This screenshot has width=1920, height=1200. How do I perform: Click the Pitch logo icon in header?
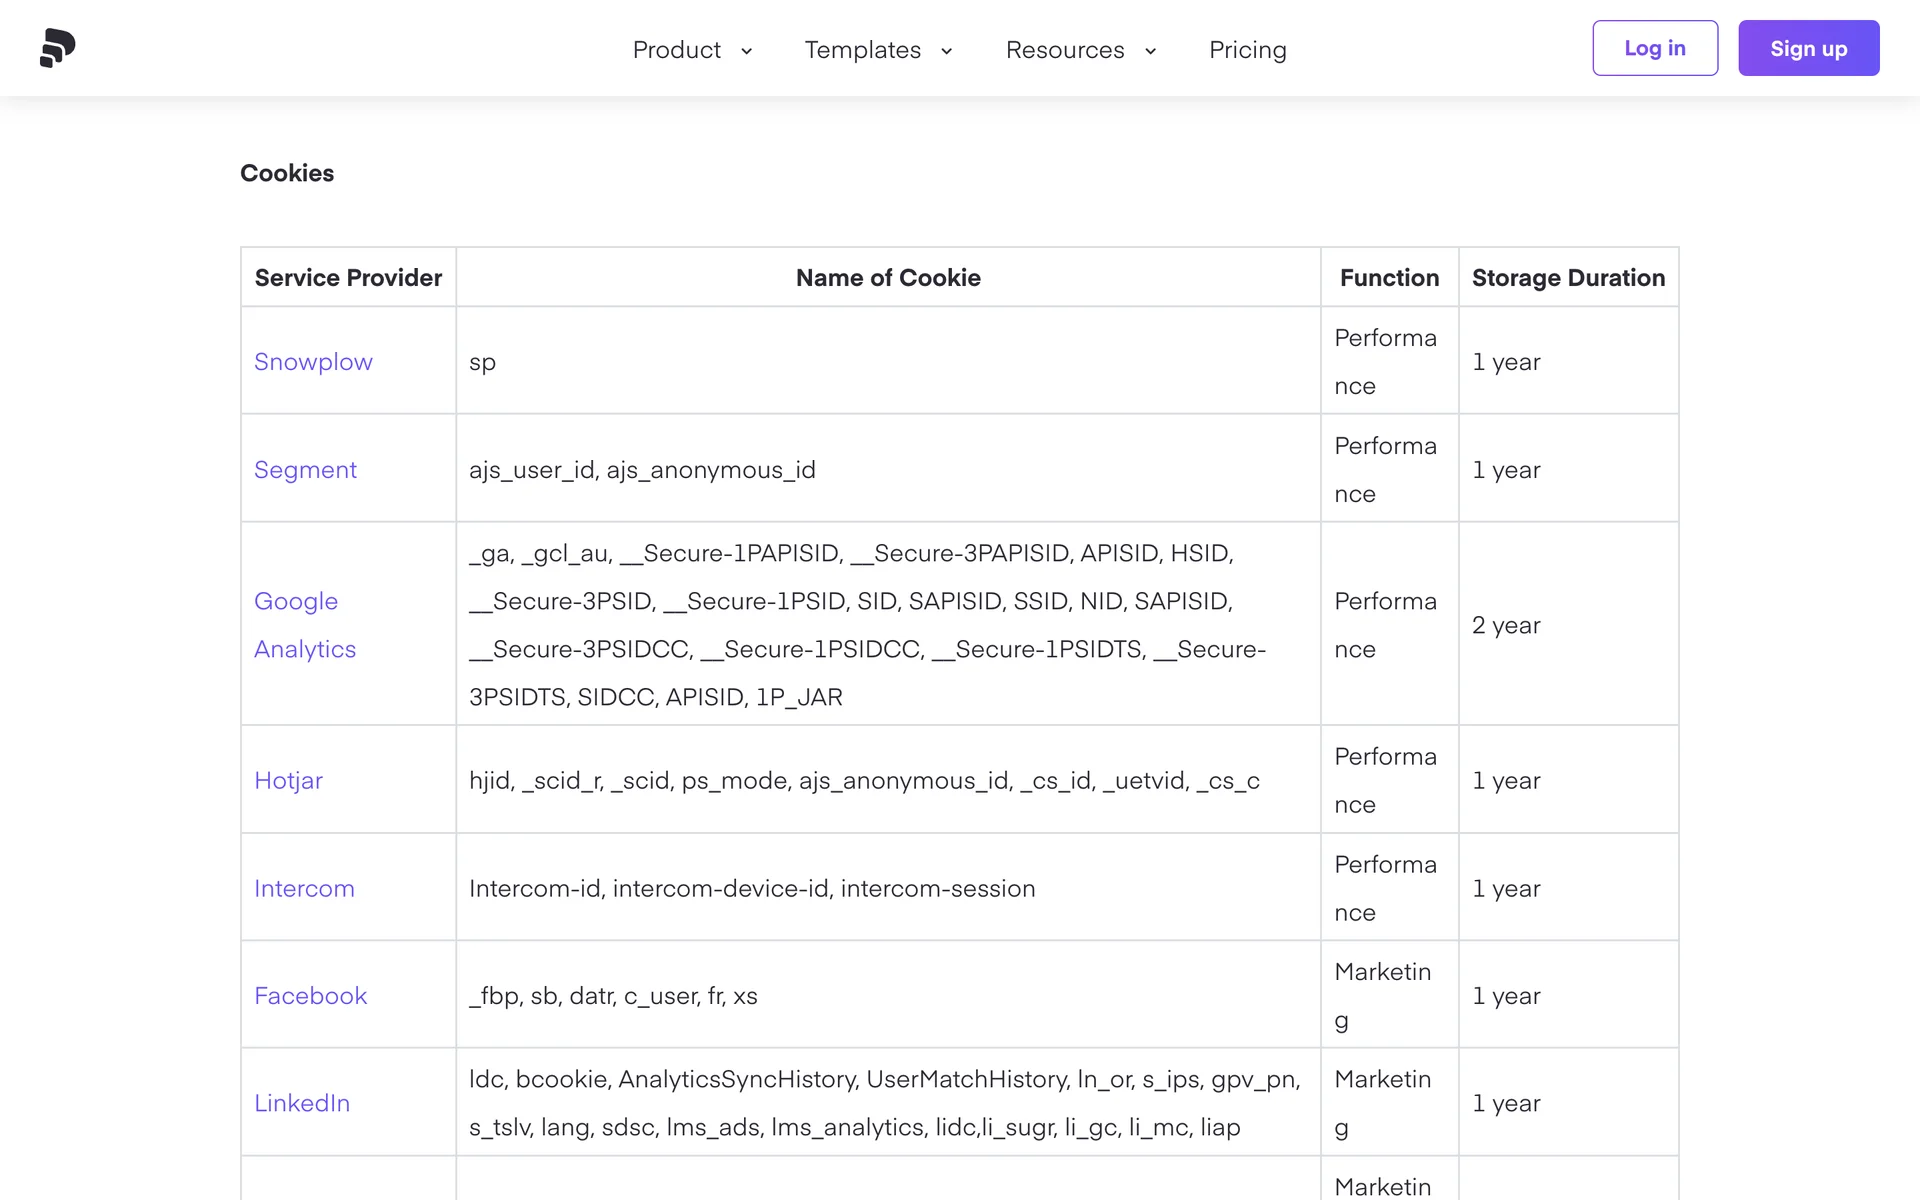click(58, 48)
